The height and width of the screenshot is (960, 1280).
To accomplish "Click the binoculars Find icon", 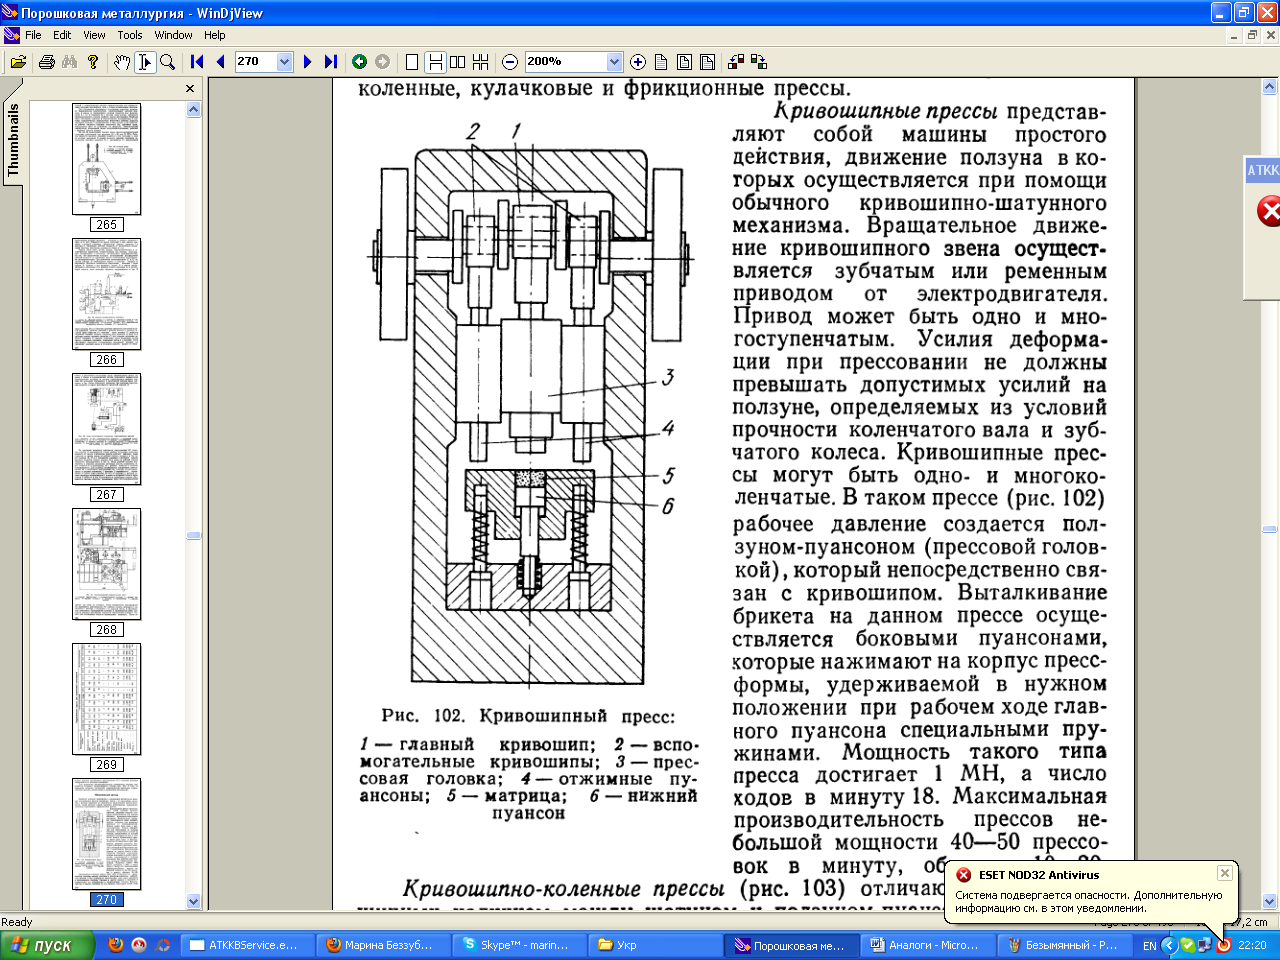I will [69, 62].
